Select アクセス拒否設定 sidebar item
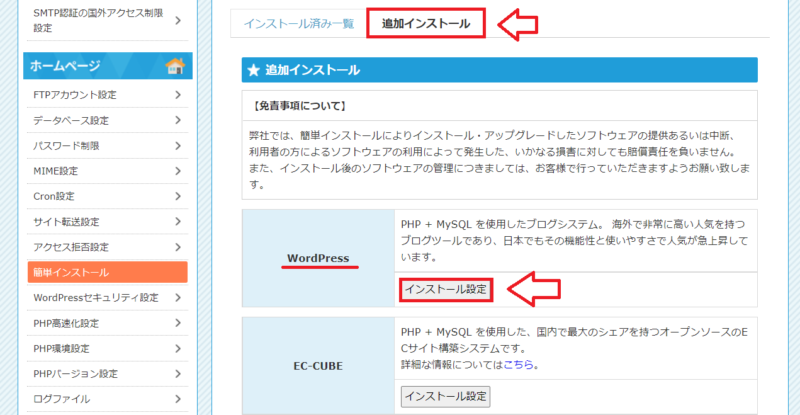This screenshot has height=415, width=800. tap(107, 247)
